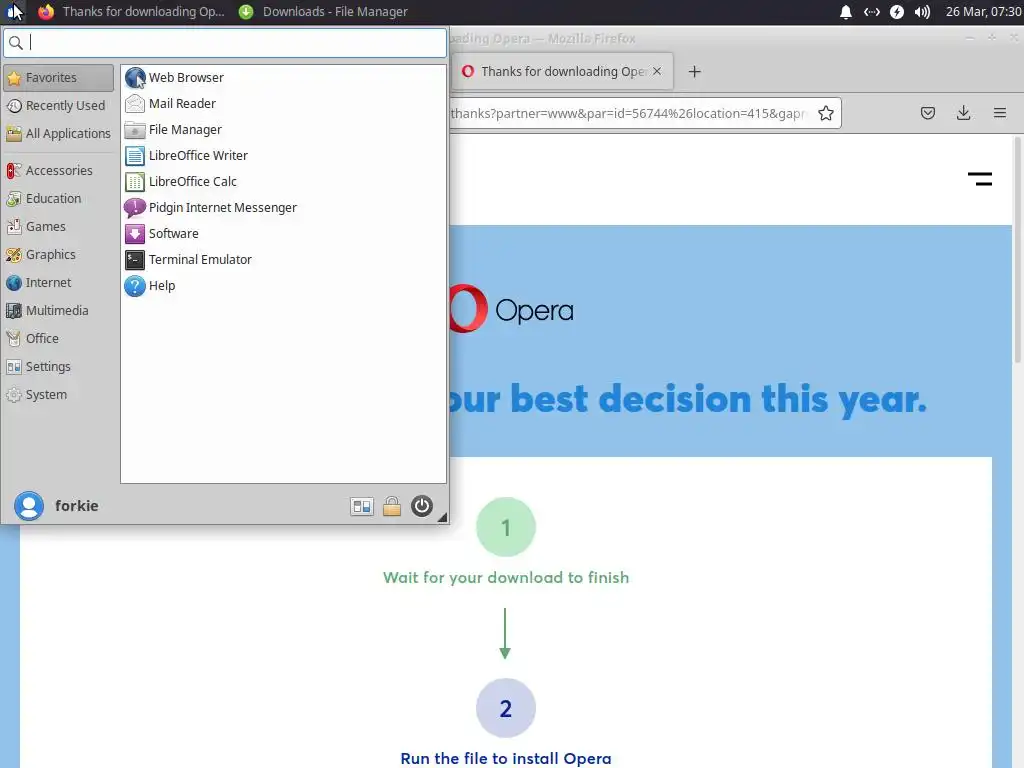Screen dimensions: 1024x768
Task: Start LibreOffice Writer
Action: click(x=283, y=156)
